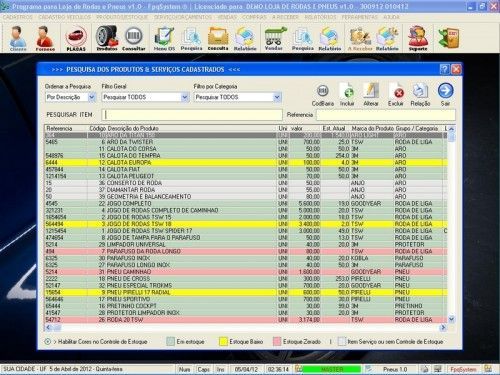500x375 pixels.
Task: Open the FERRAMENTAS menu
Action: (360, 17)
